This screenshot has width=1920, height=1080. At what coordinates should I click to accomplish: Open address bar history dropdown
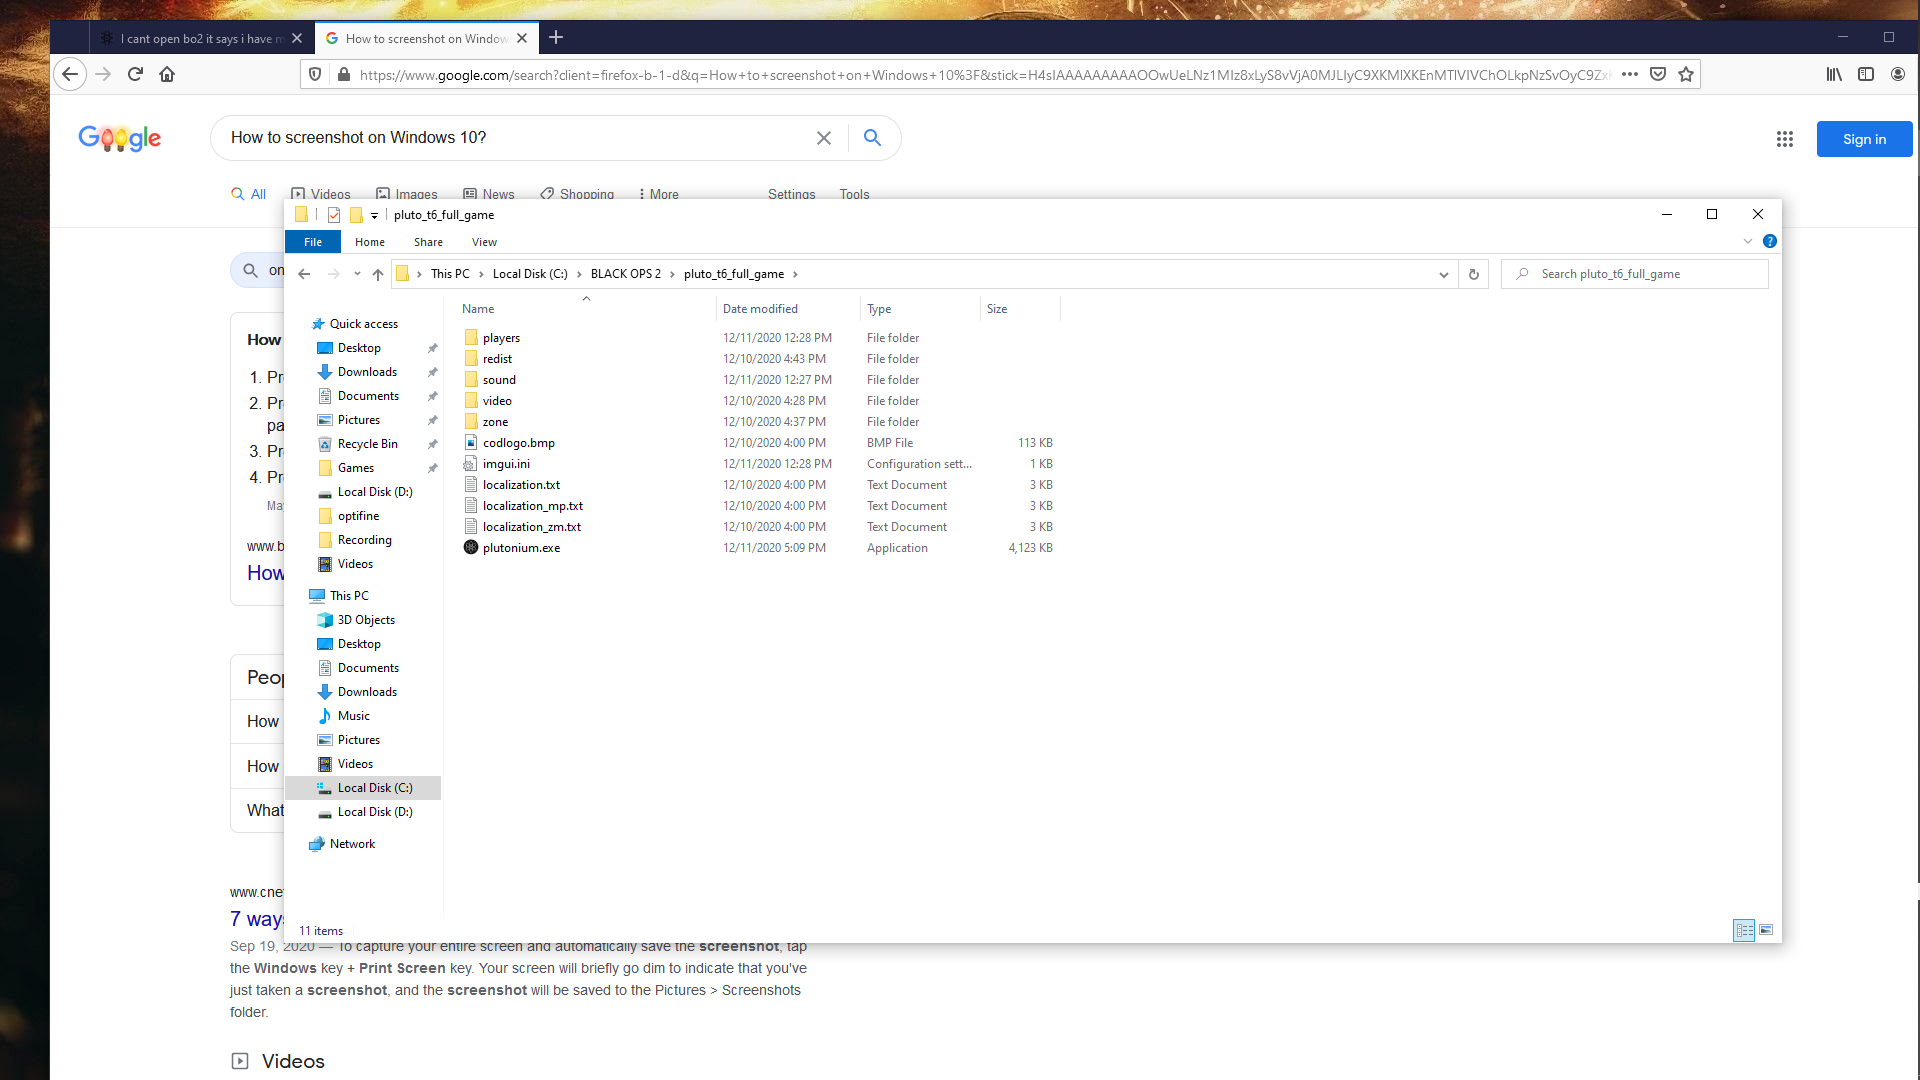1443,274
